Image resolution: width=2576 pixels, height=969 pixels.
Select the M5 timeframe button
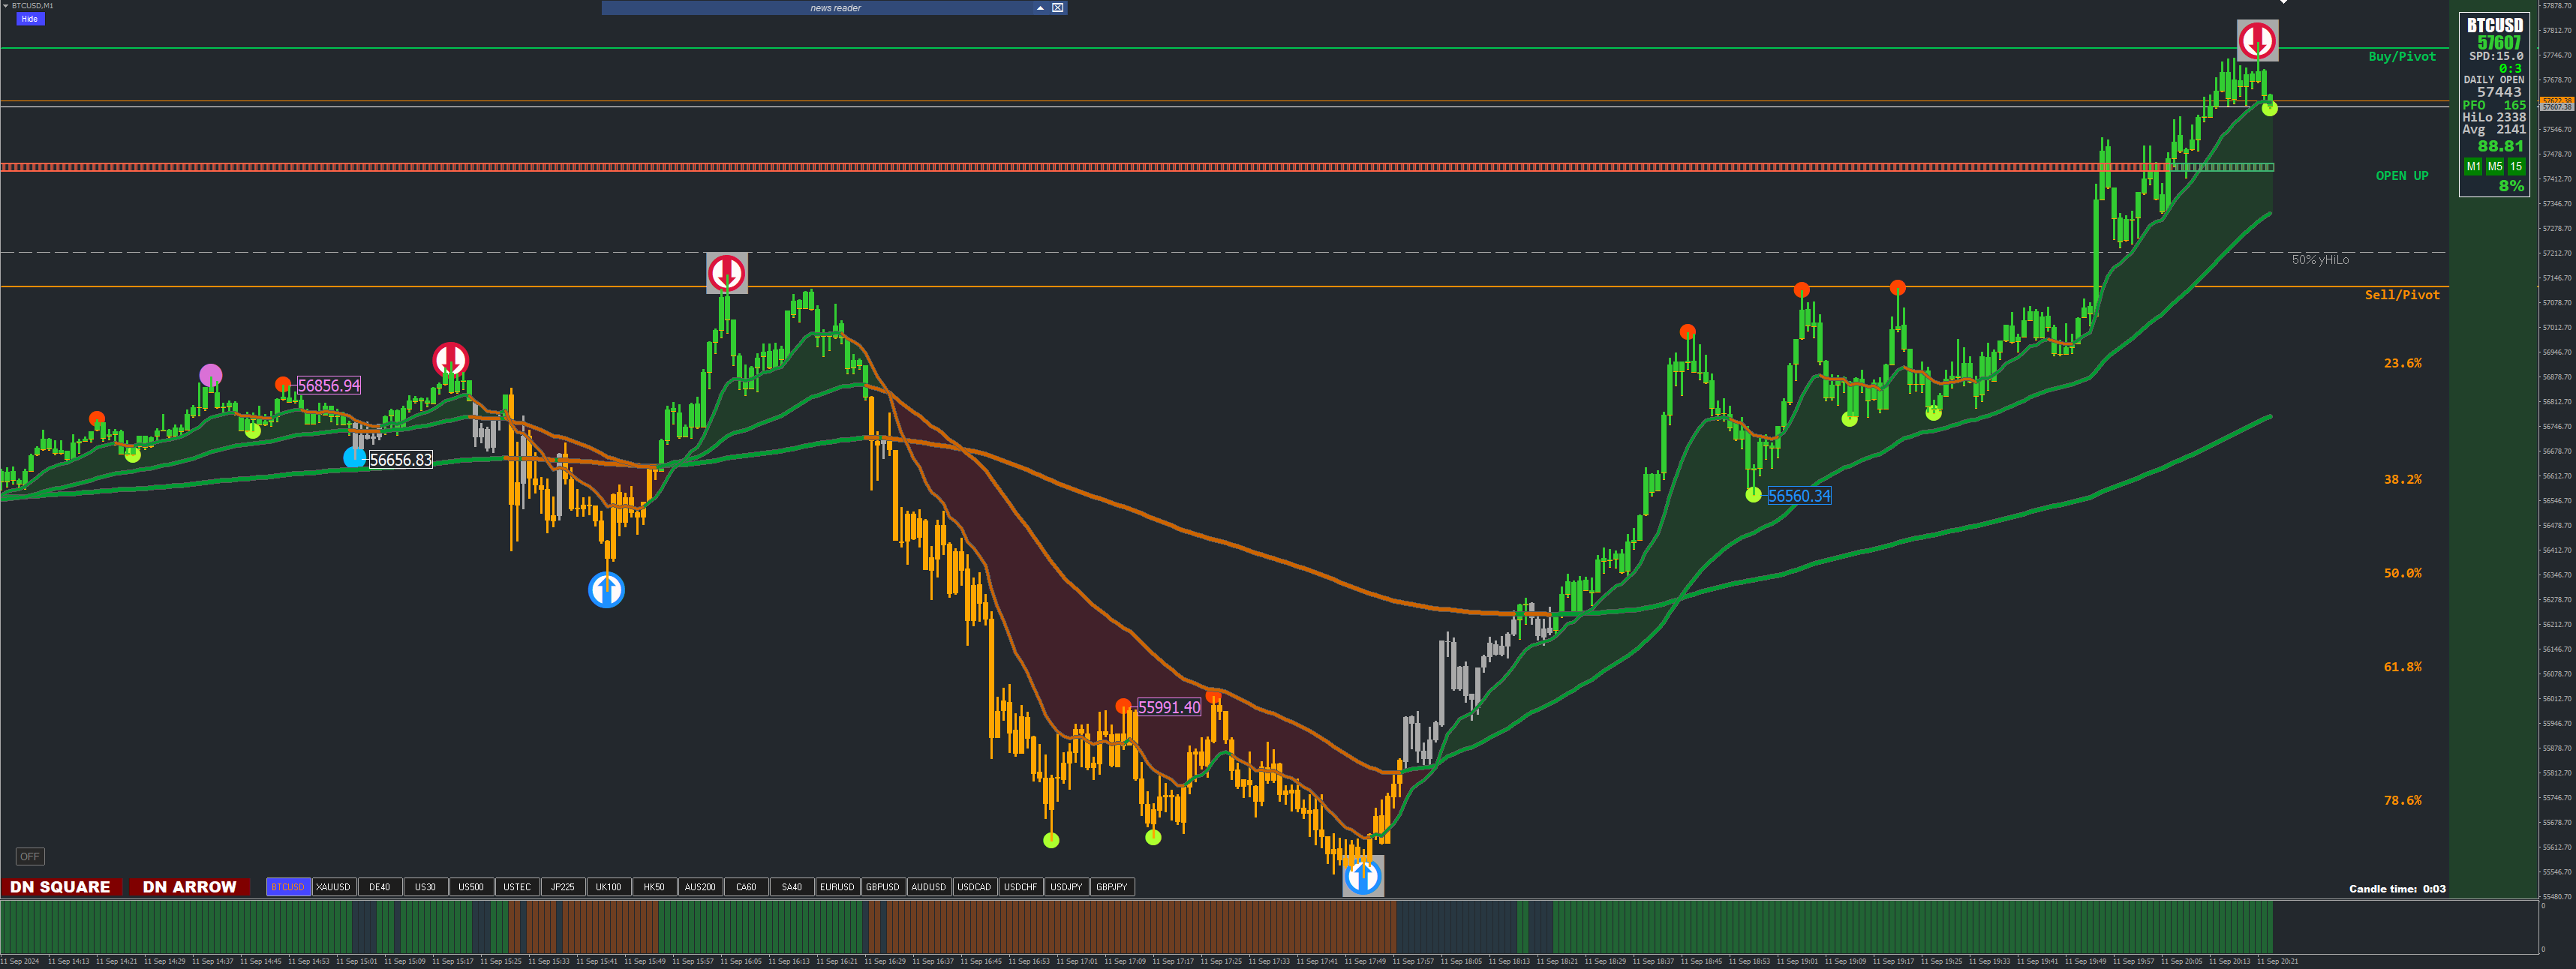[2495, 167]
